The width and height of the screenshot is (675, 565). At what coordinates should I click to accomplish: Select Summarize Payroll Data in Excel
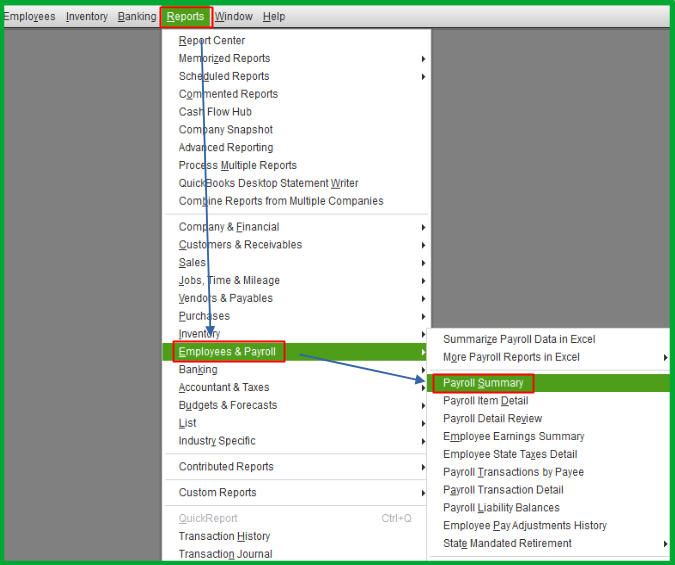[519, 339]
